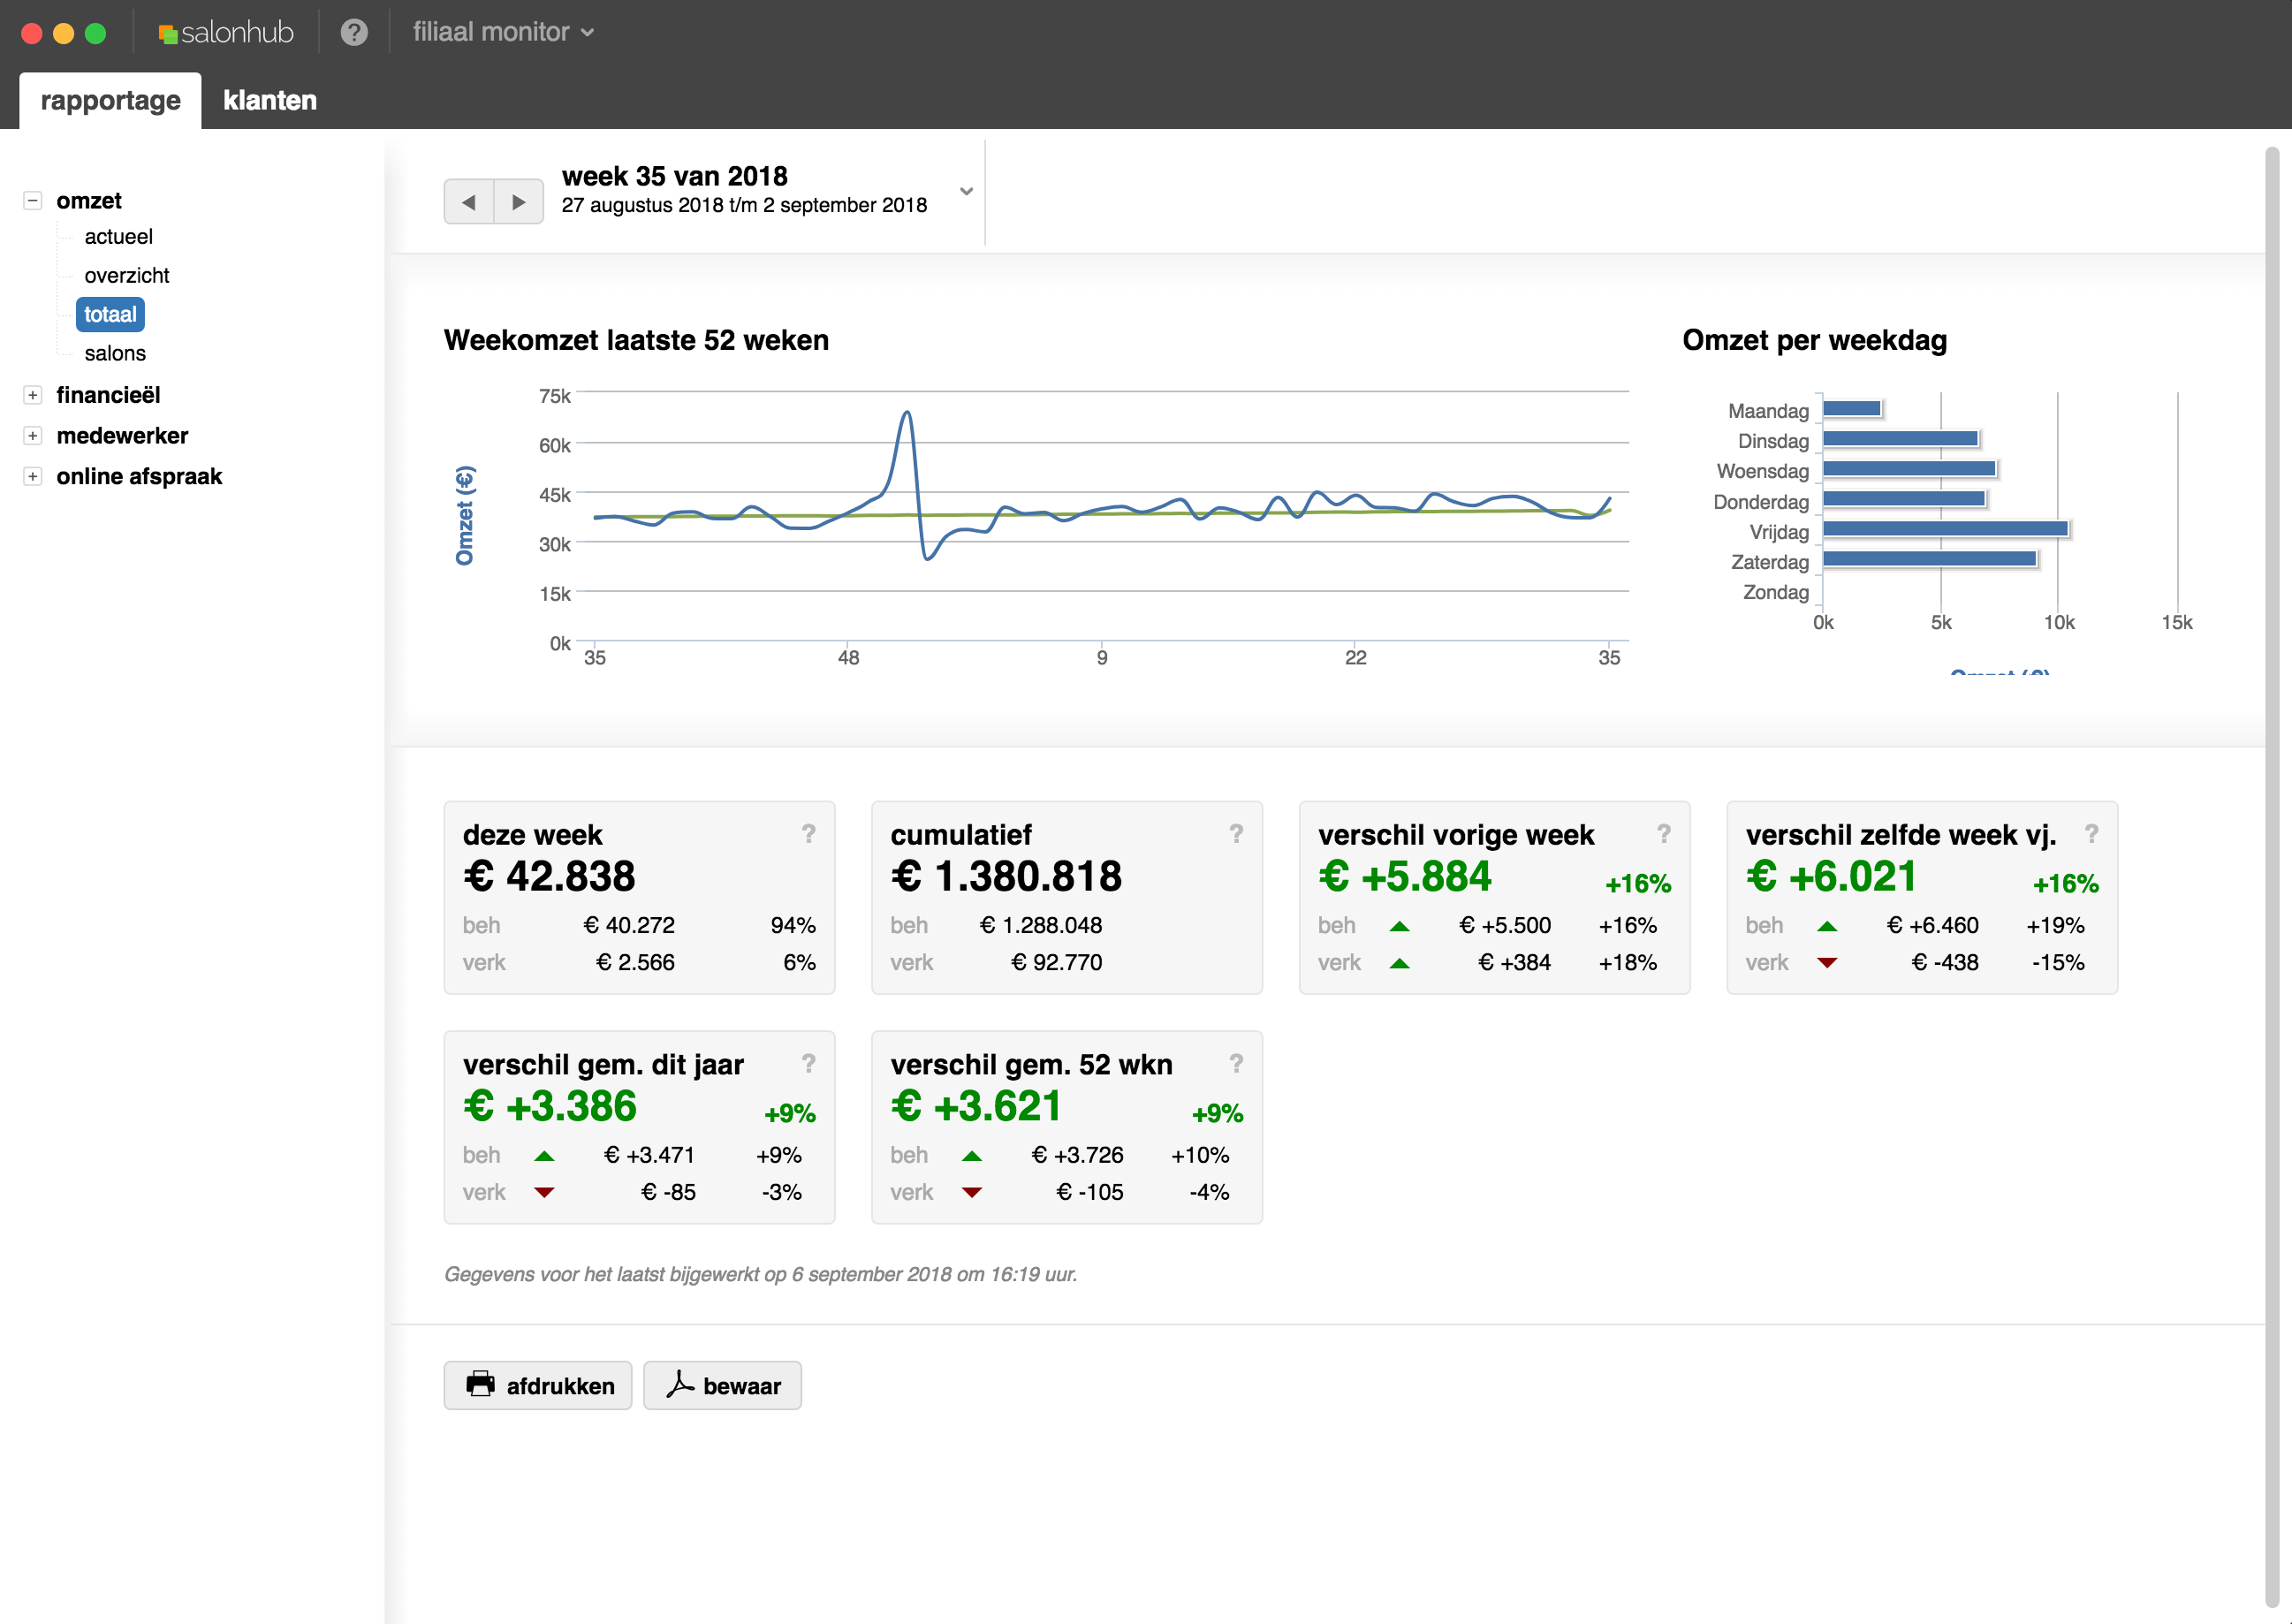Viewport: 2292px width, 1624px height.
Task: Expand the financieël tree section
Action: 33,395
